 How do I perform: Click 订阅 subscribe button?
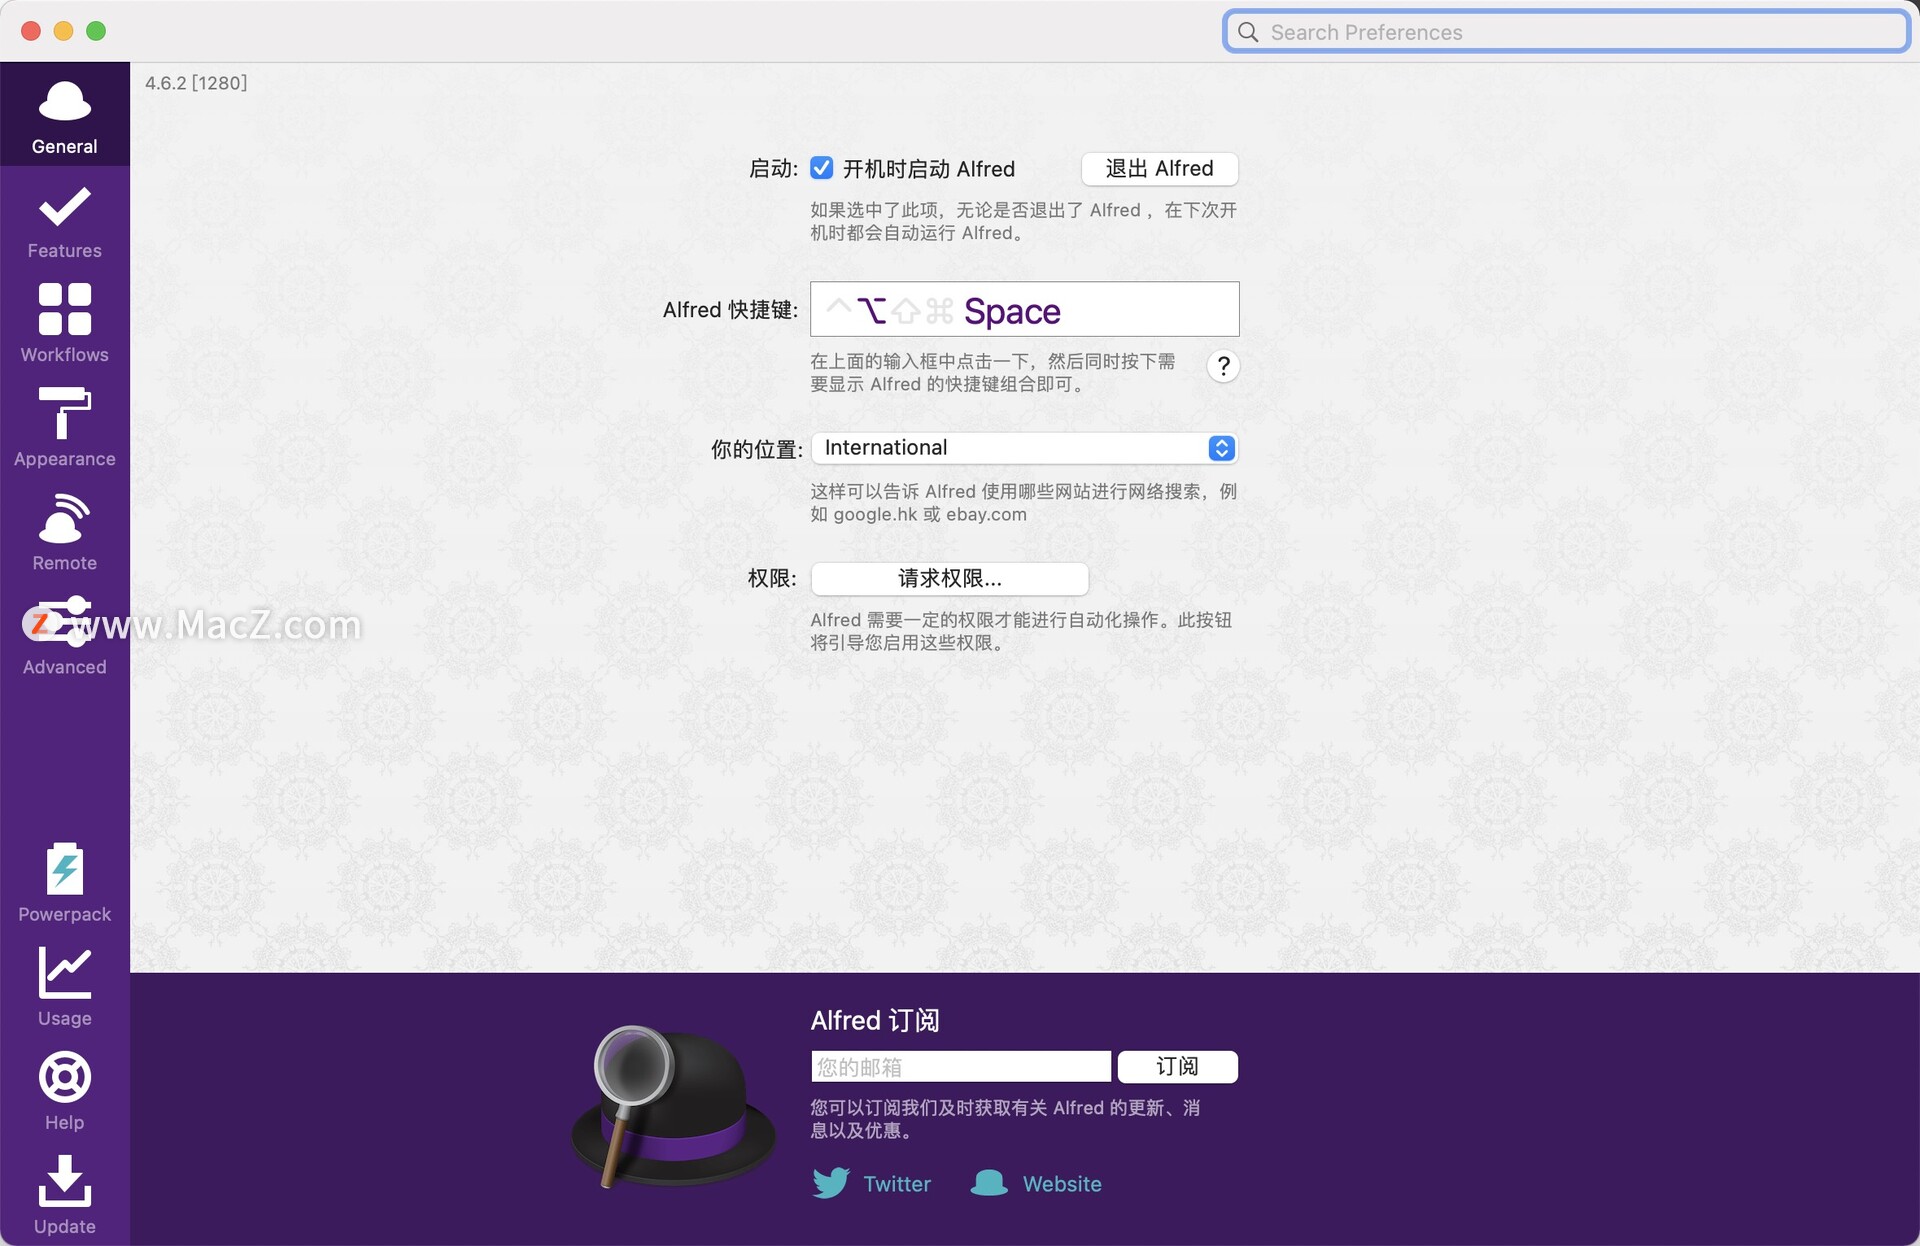[x=1177, y=1065]
